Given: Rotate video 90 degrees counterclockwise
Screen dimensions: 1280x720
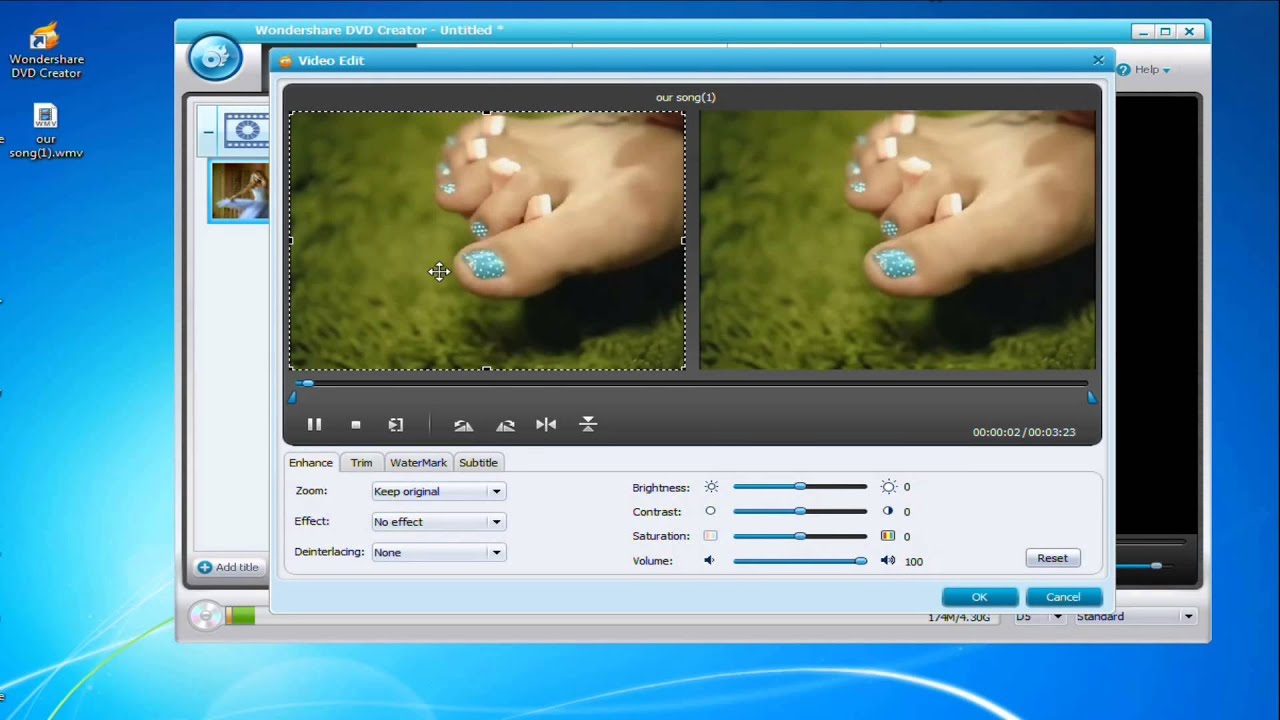Looking at the screenshot, I should tap(463, 425).
